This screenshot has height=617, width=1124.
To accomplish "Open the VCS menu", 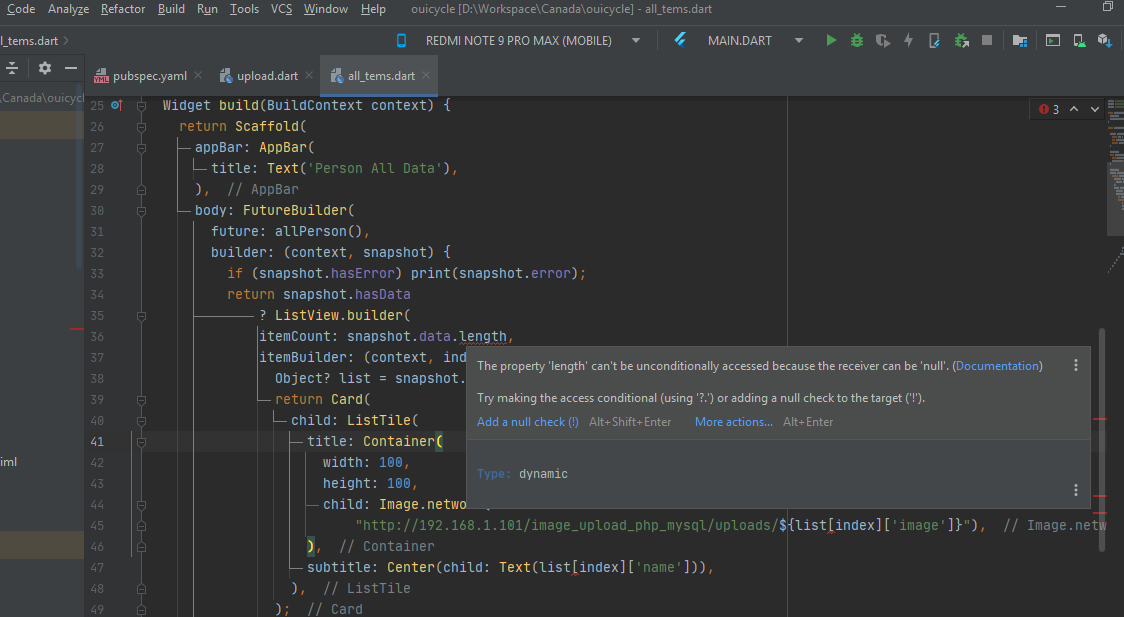I will [x=281, y=9].
